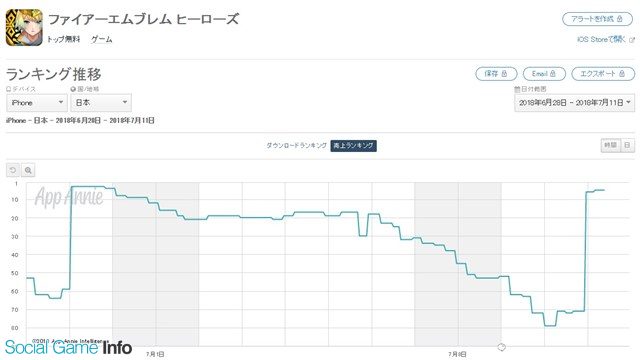Image resolution: width=640 pixels, height=360 pixels.
Task: Click the chart reset zoom icon
Action: coord(13,170)
